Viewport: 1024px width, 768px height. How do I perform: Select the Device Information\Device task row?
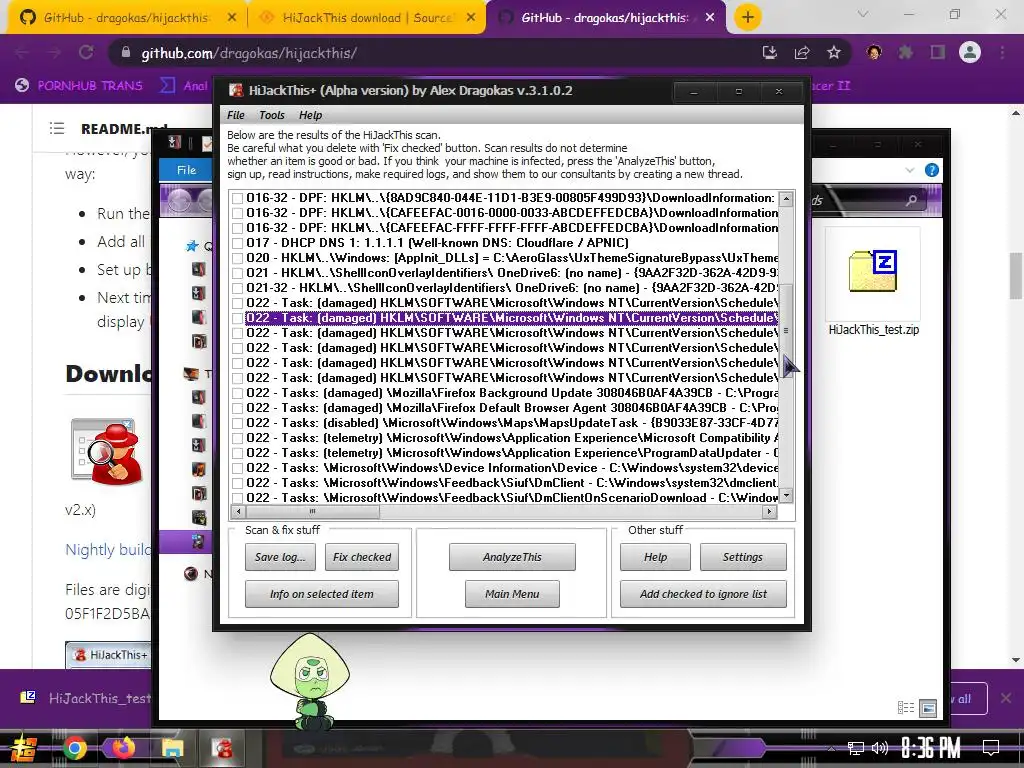point(512,468)
